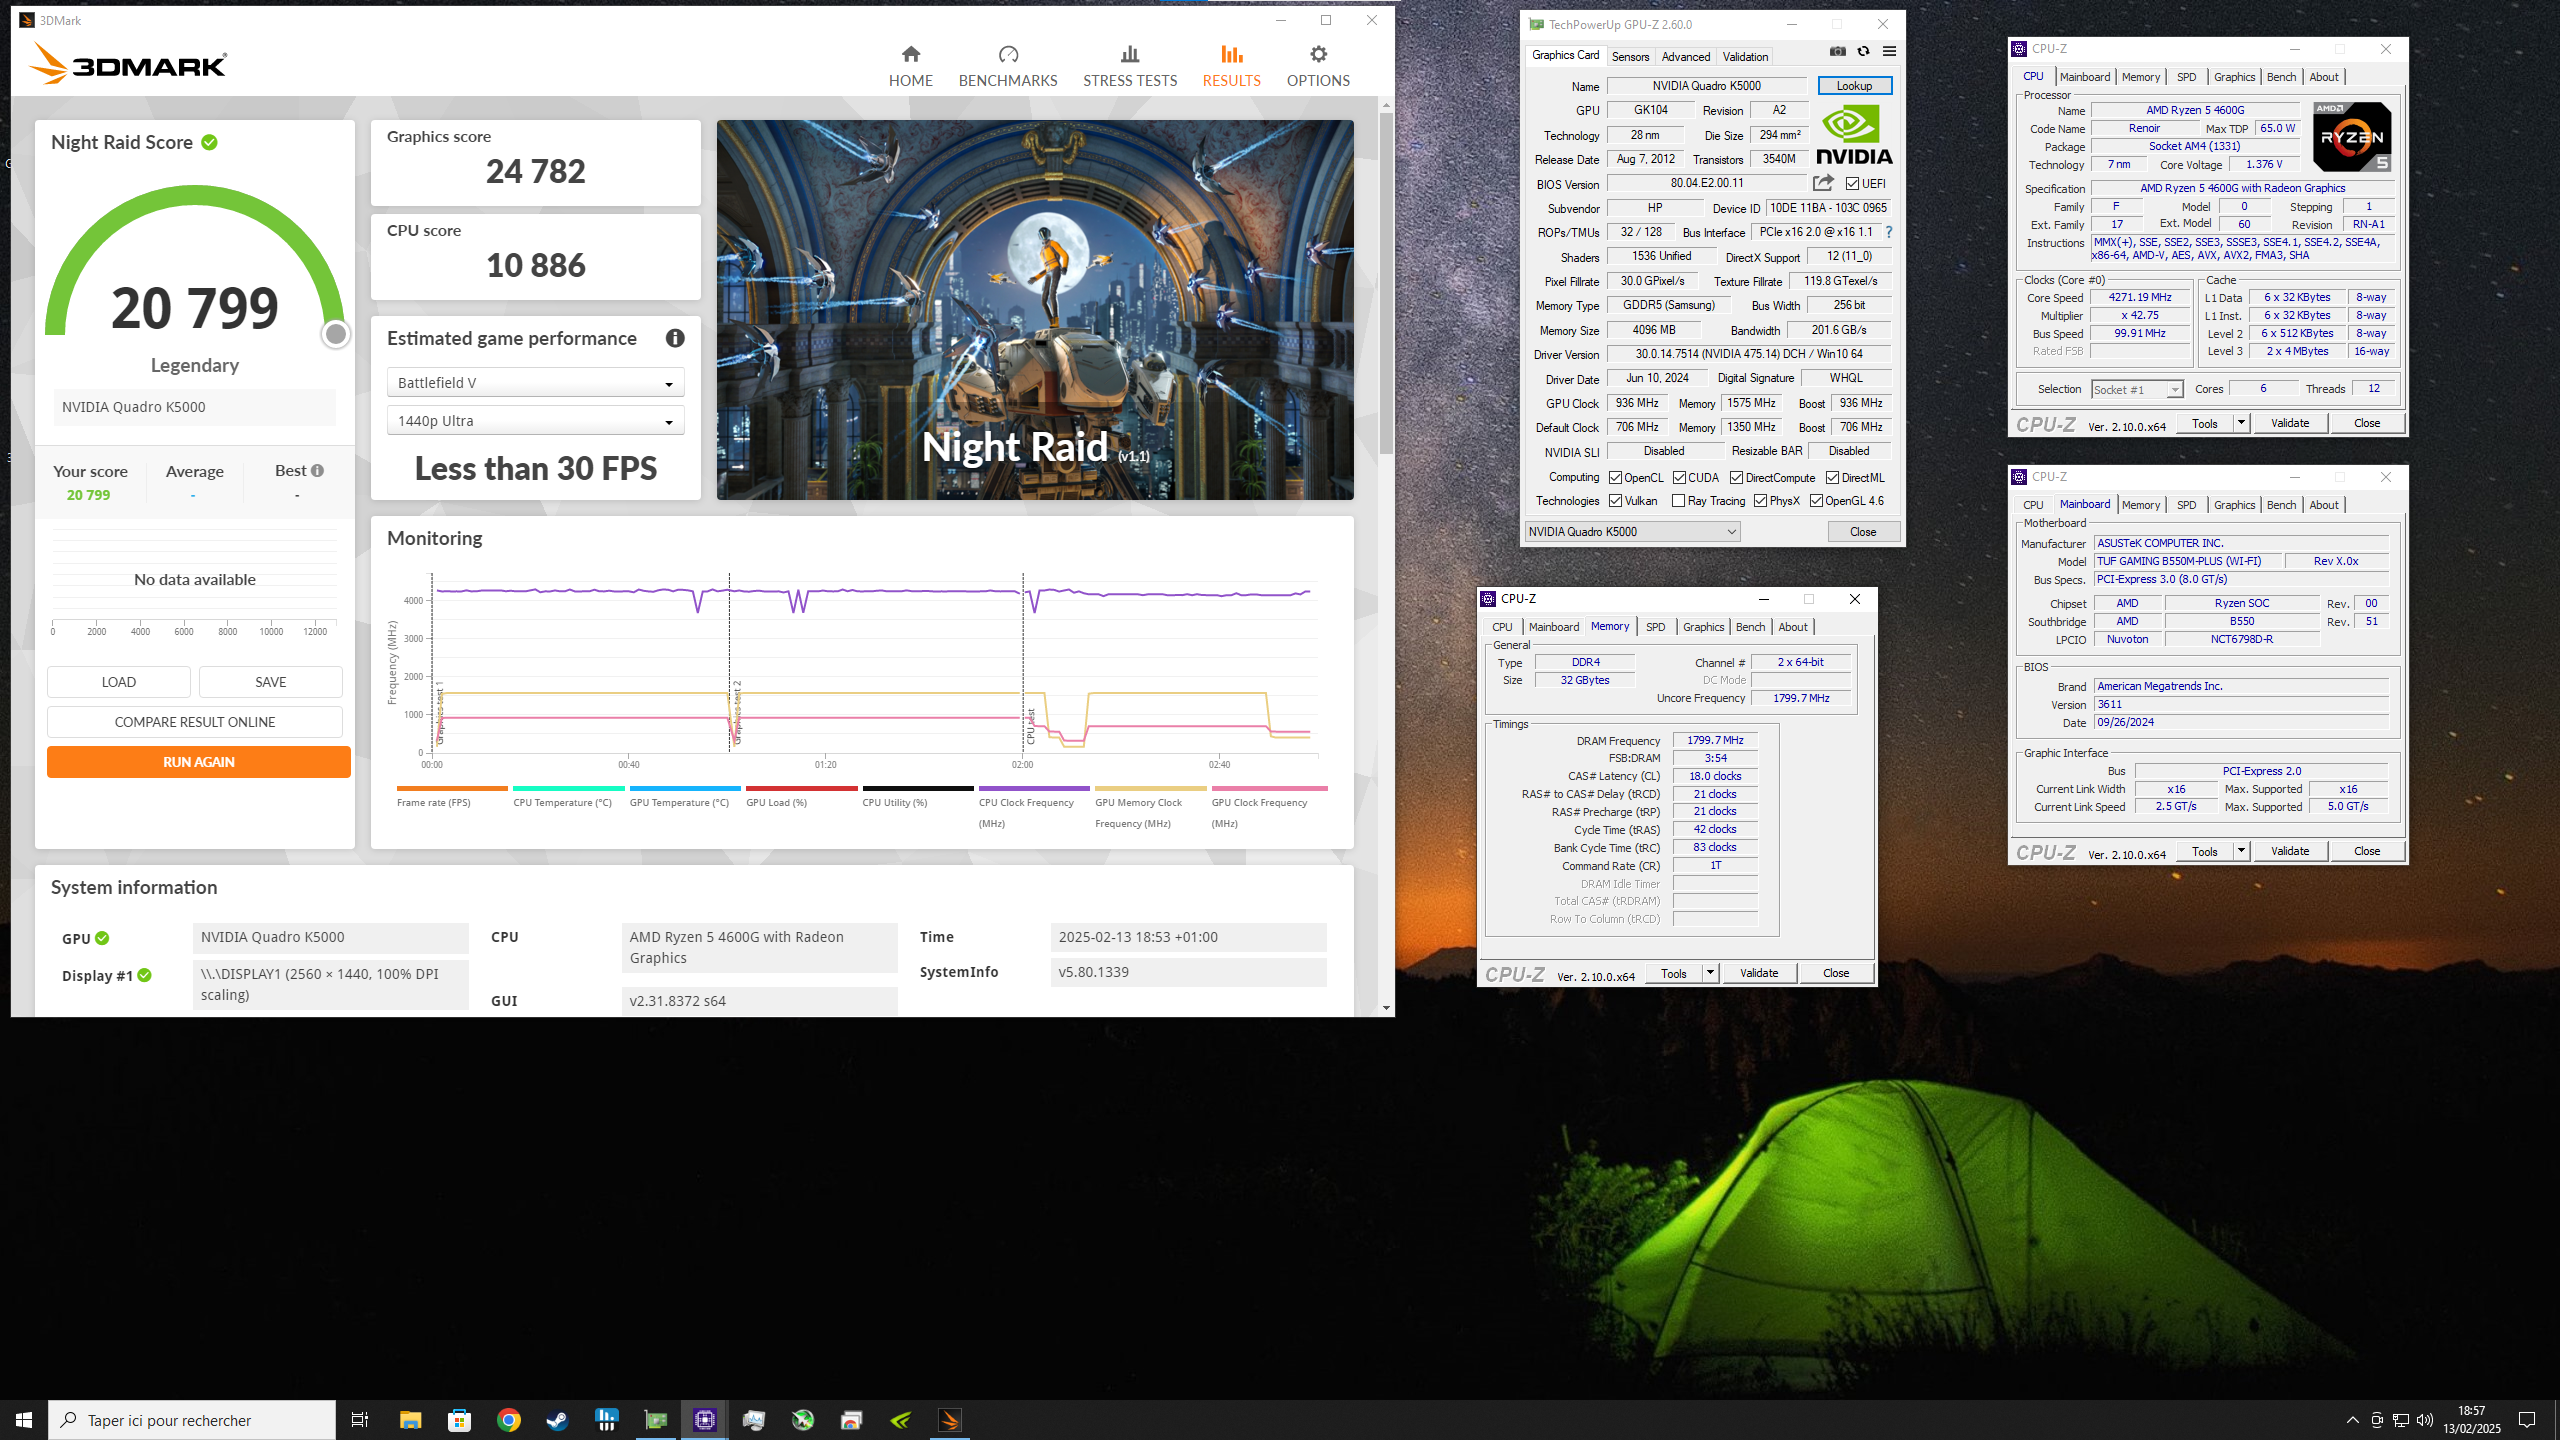Open File Explorer from the taskbar
This screenshot has width=2560, height=1440.
pyautogui.click(x=410, y=1420)
